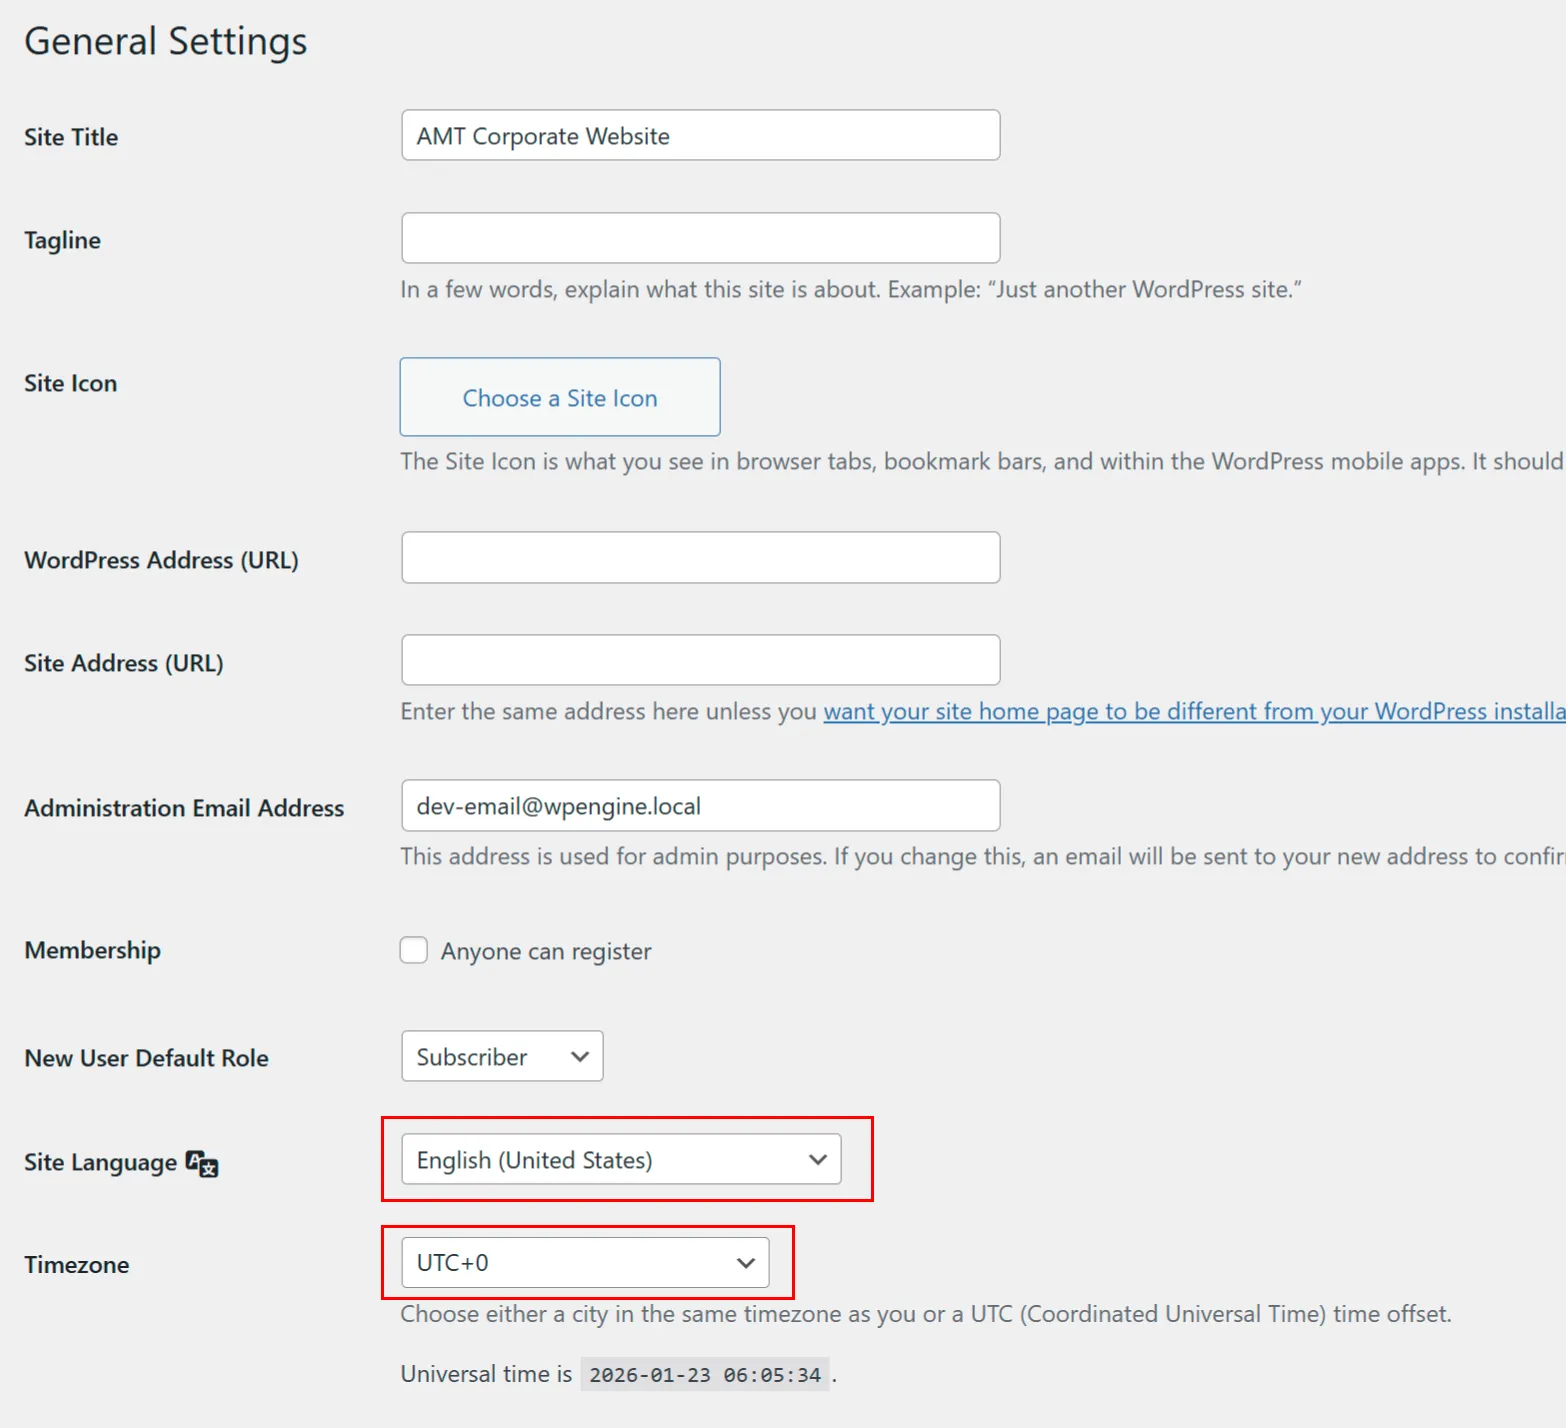Open the New User Default Role dropdown
This screenshot has width=1566, height=1428.
point(502,1056)
